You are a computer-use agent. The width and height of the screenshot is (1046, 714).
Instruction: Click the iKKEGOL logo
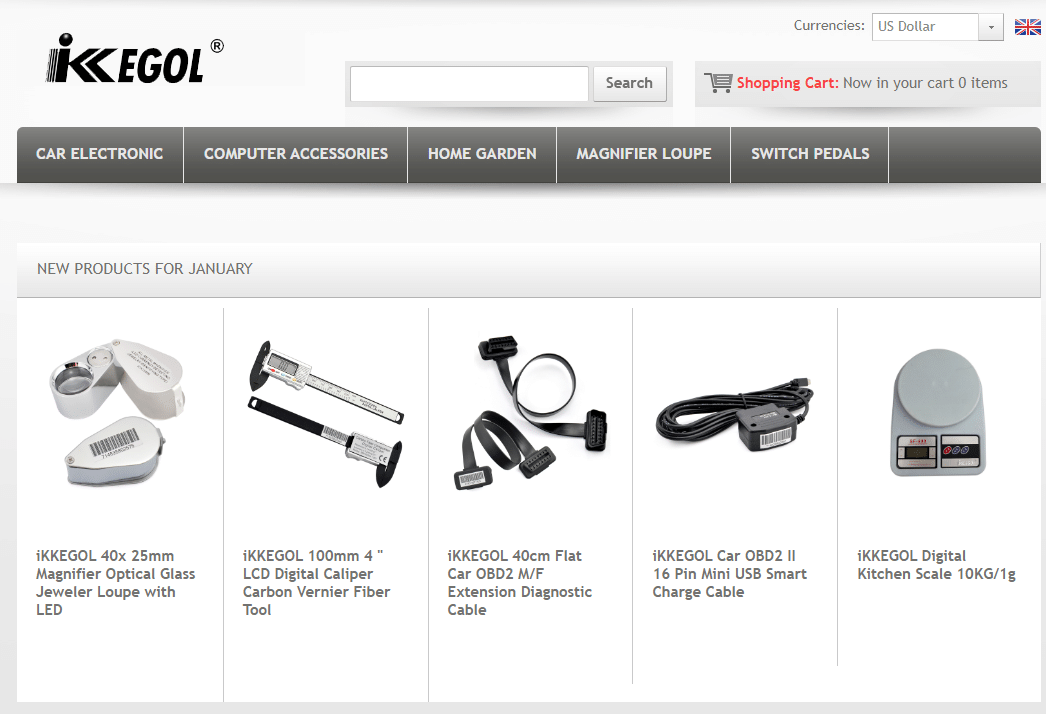click(135, 59)
